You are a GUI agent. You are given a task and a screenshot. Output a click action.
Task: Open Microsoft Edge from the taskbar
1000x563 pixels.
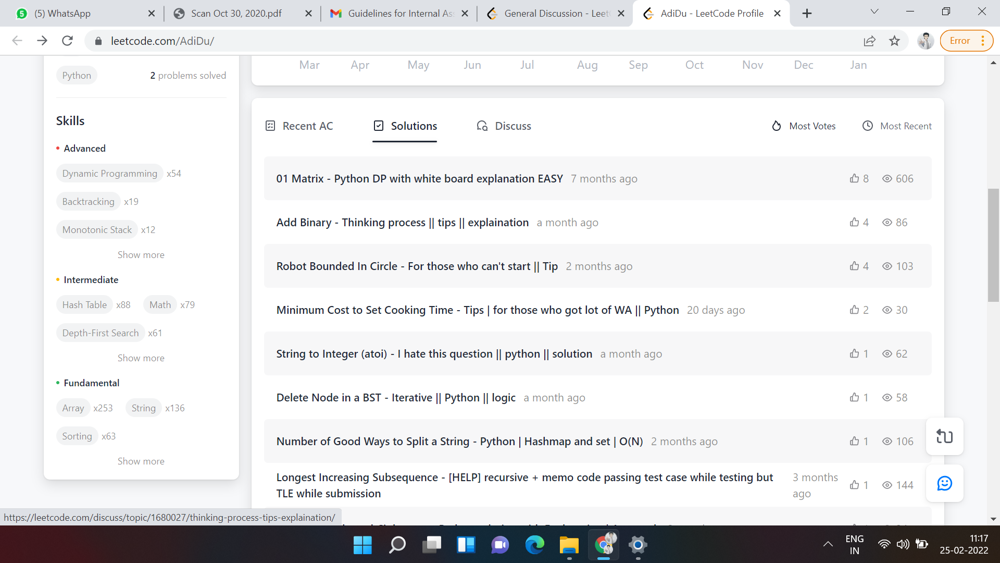pos(534,545)
